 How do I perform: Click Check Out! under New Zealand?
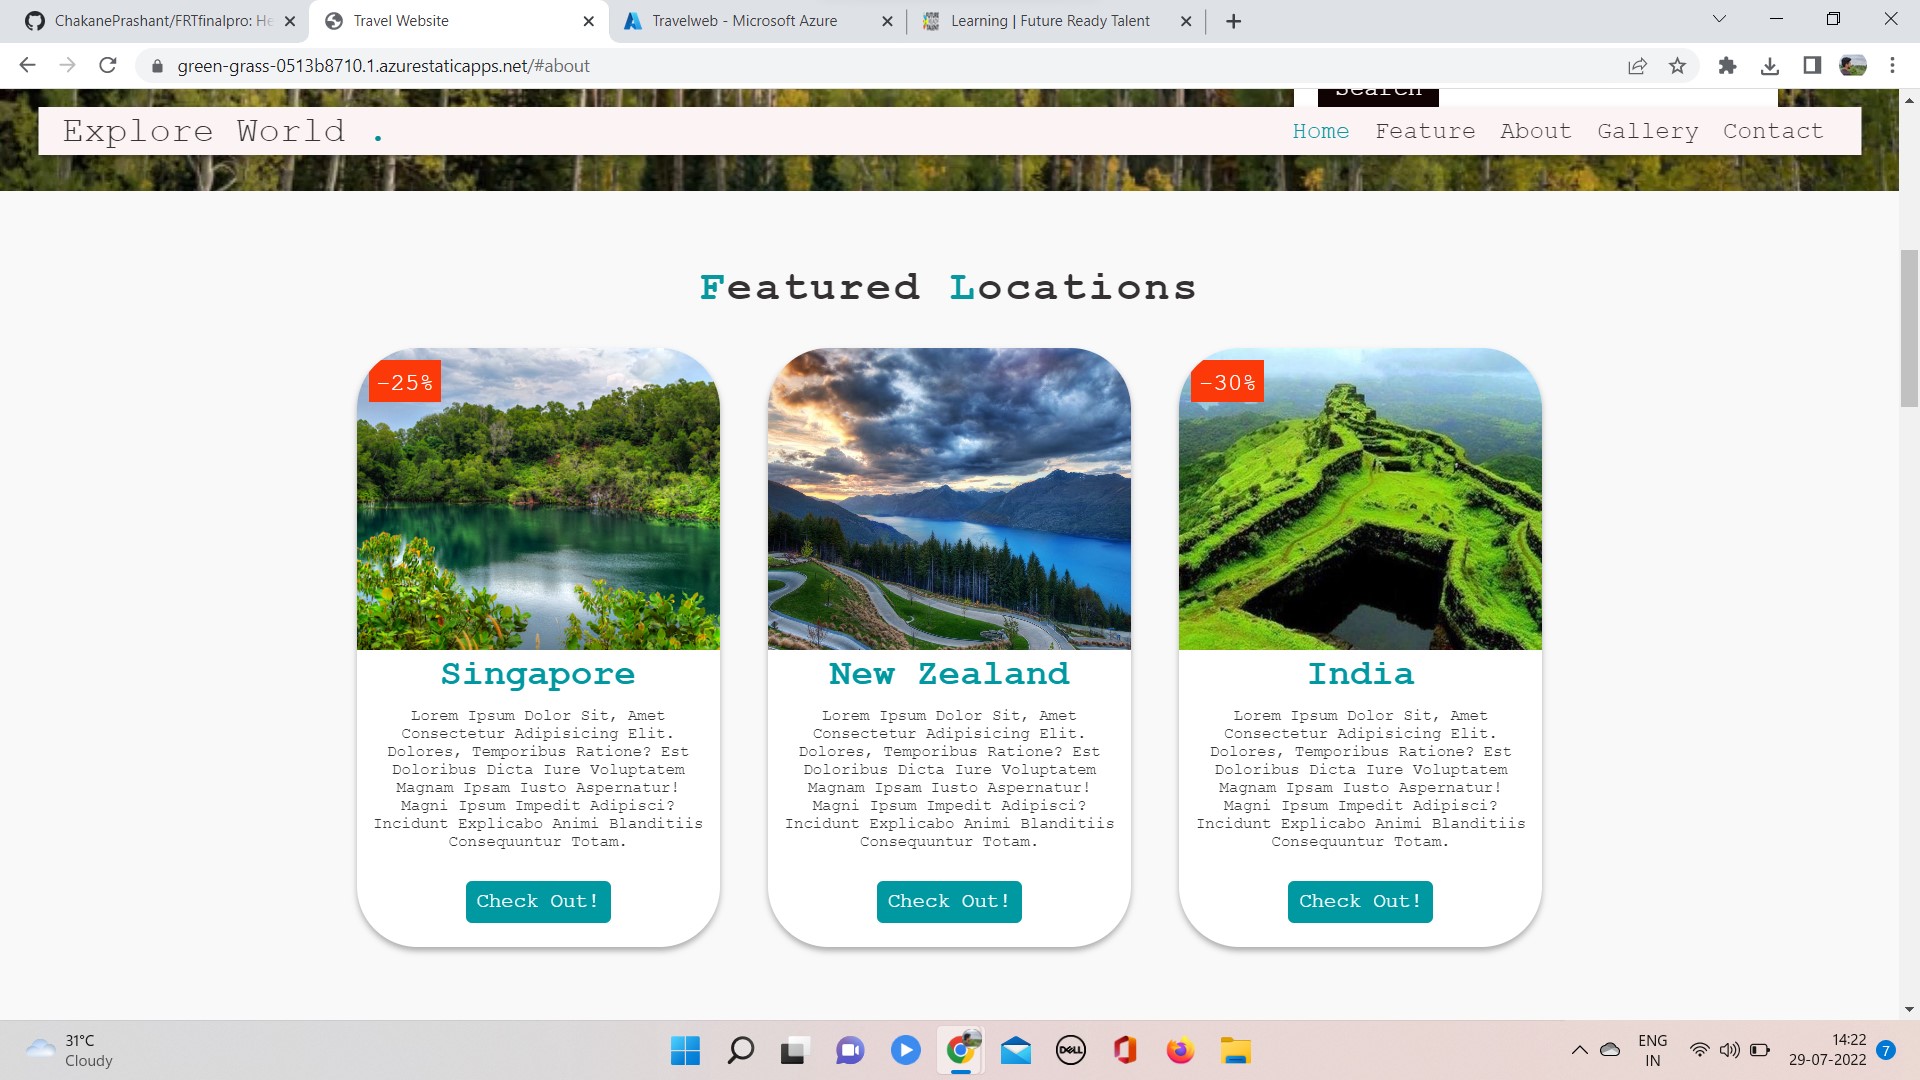pyautogui.click(x=949, y=901)
